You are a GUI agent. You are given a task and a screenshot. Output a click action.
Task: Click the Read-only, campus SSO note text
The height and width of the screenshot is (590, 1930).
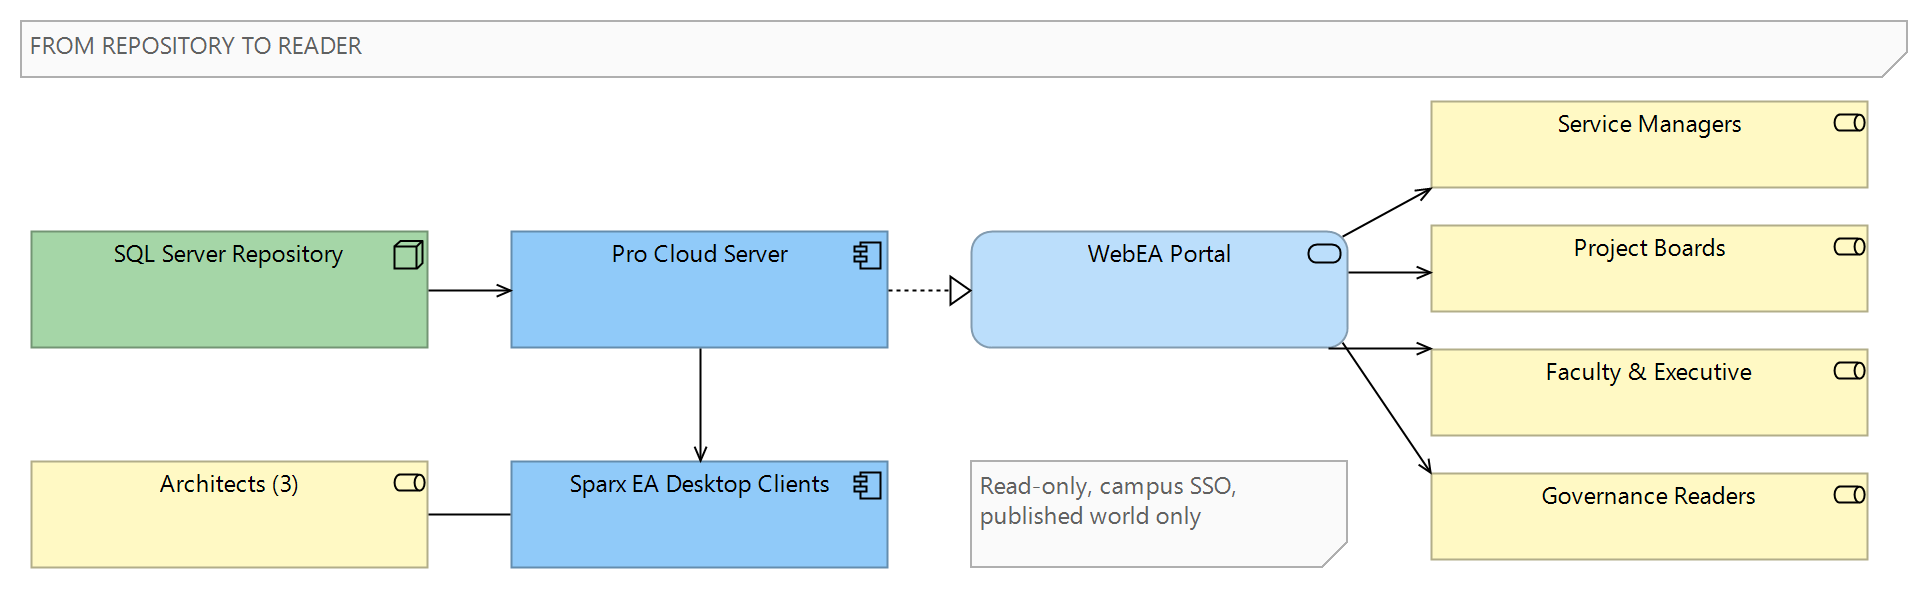pos(1108,501)
